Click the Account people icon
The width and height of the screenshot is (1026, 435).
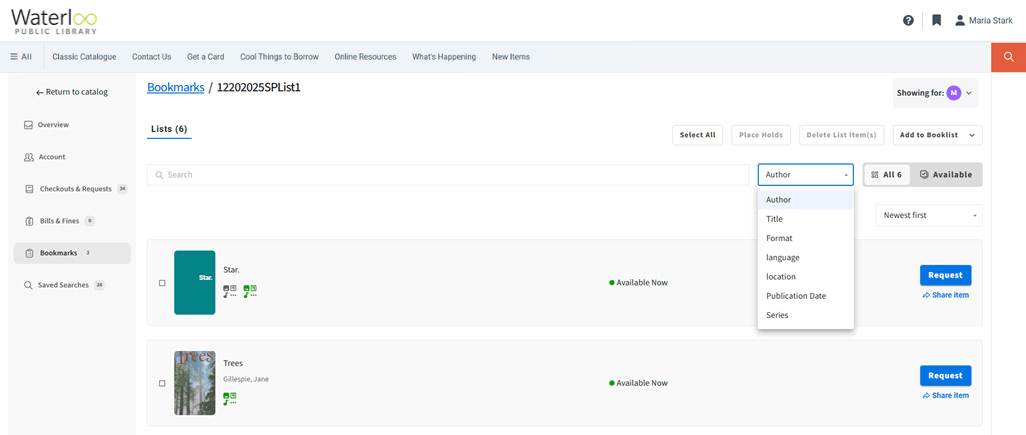coord(28,157)
